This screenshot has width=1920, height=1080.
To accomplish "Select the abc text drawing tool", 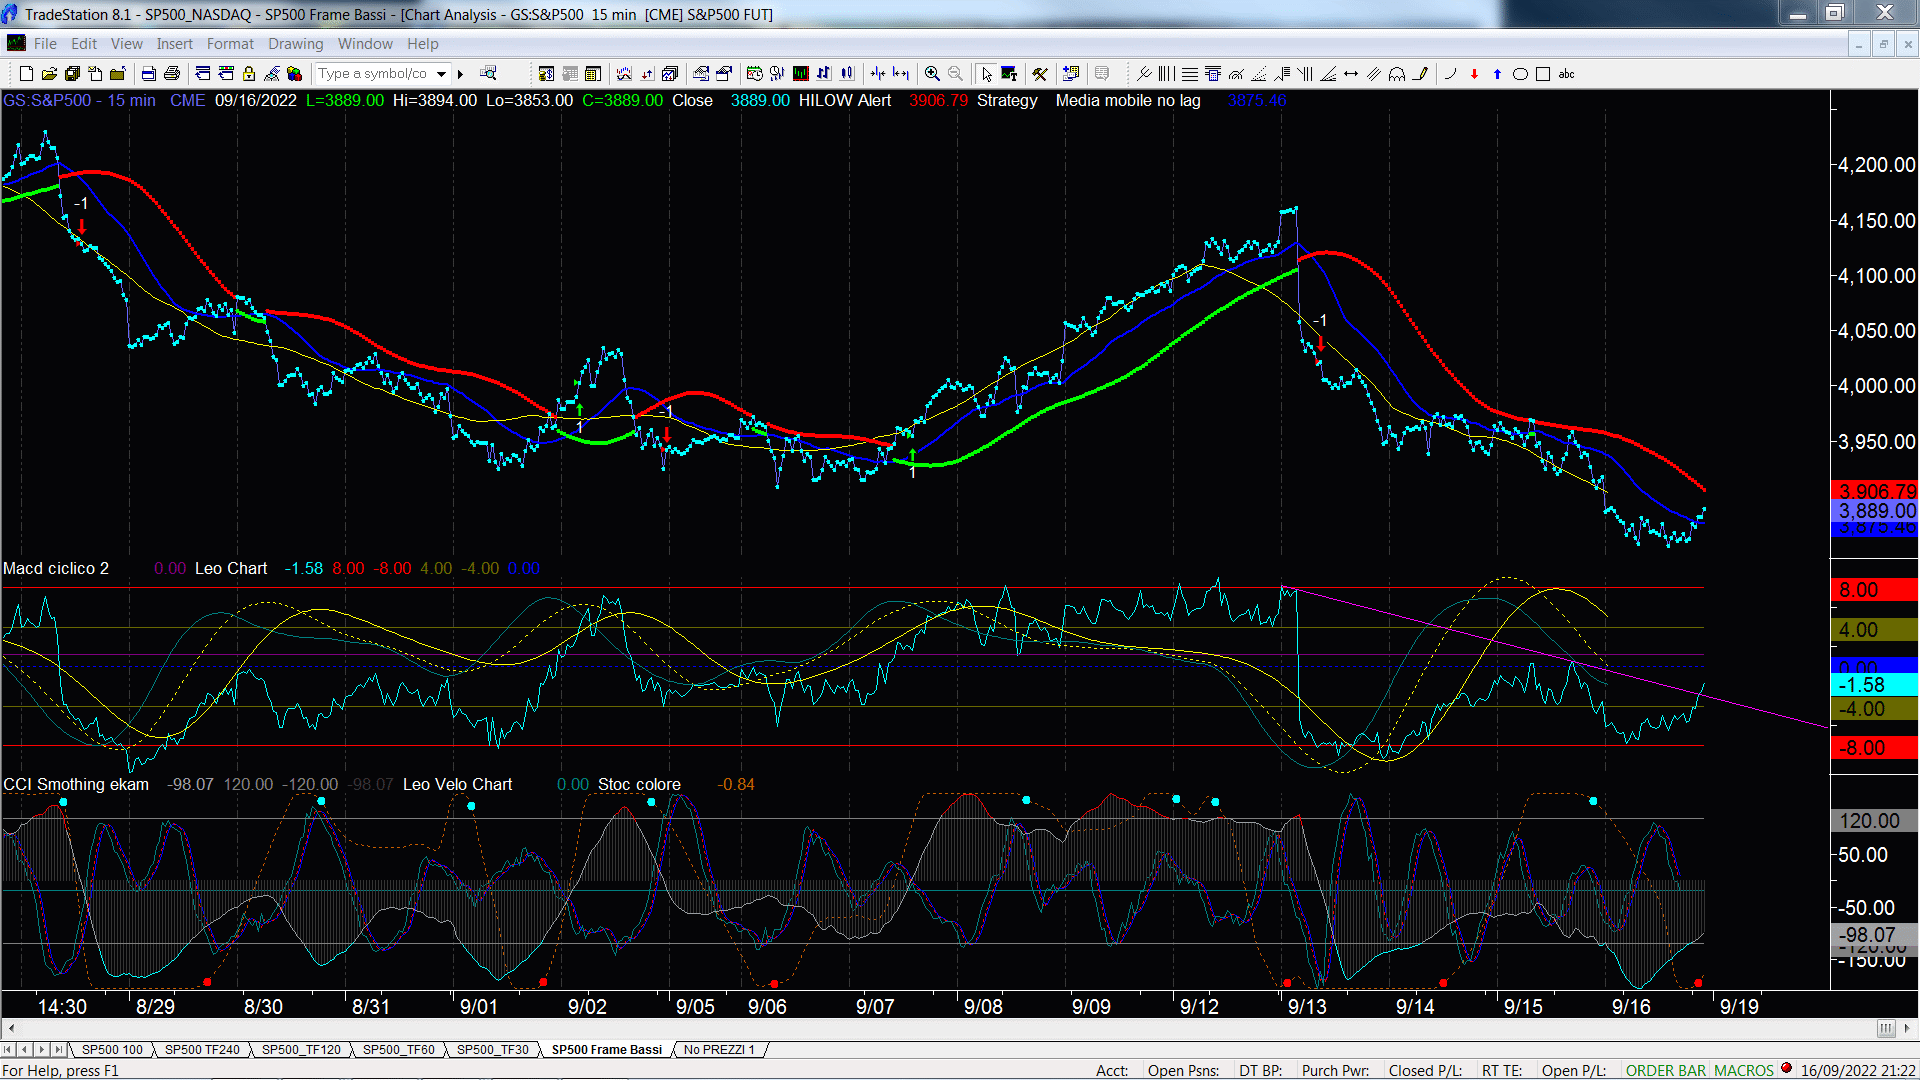I will 1567,74.
